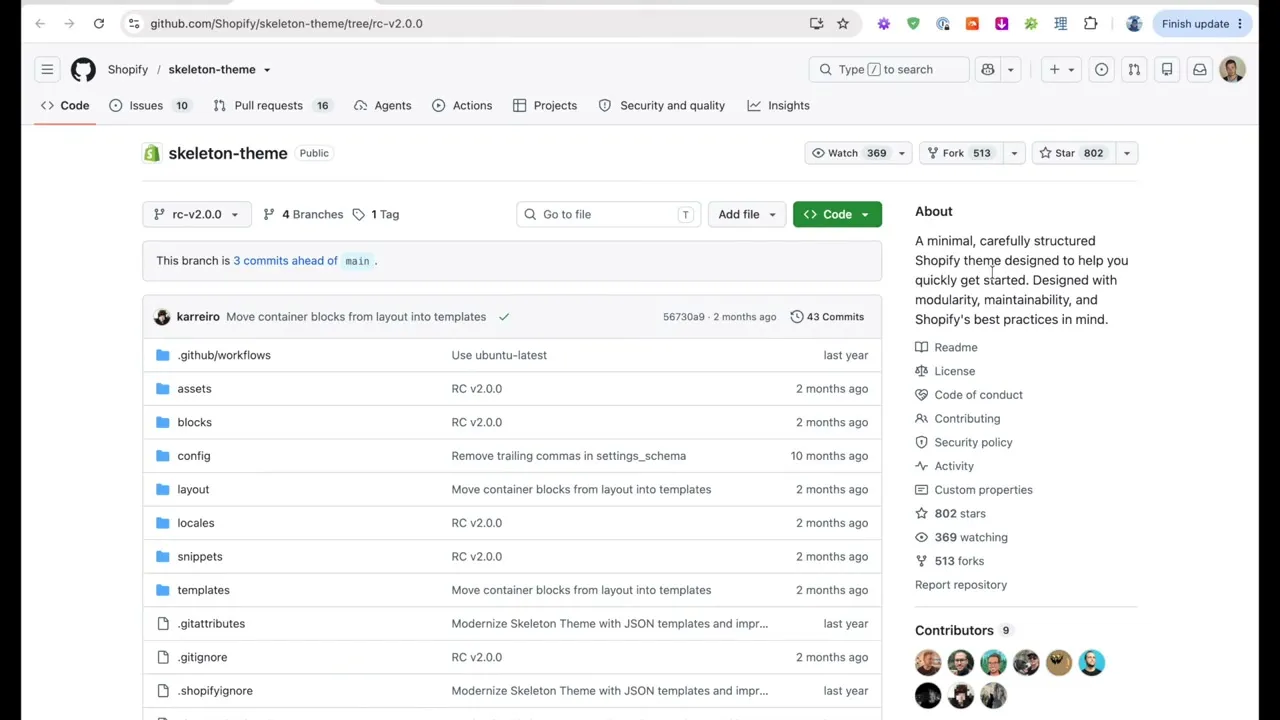Click karreiro's avatar in commit row

point(162,317)
